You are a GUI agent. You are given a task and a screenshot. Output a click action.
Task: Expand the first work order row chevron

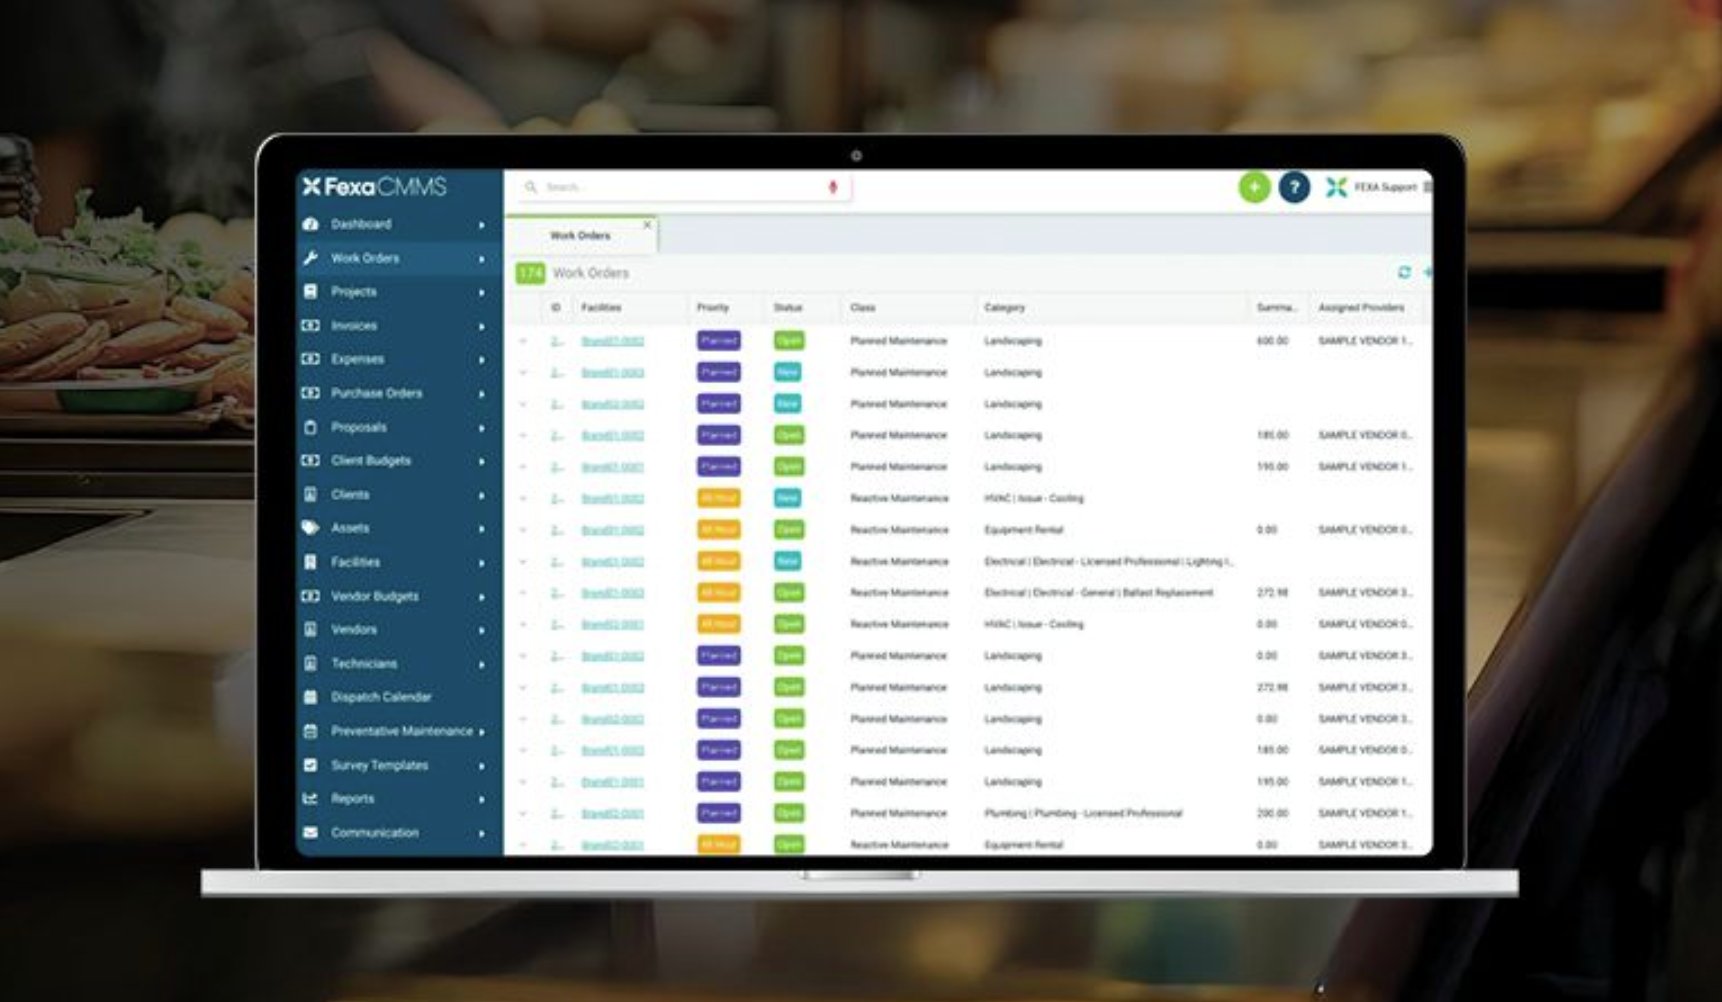coord(523,341)
